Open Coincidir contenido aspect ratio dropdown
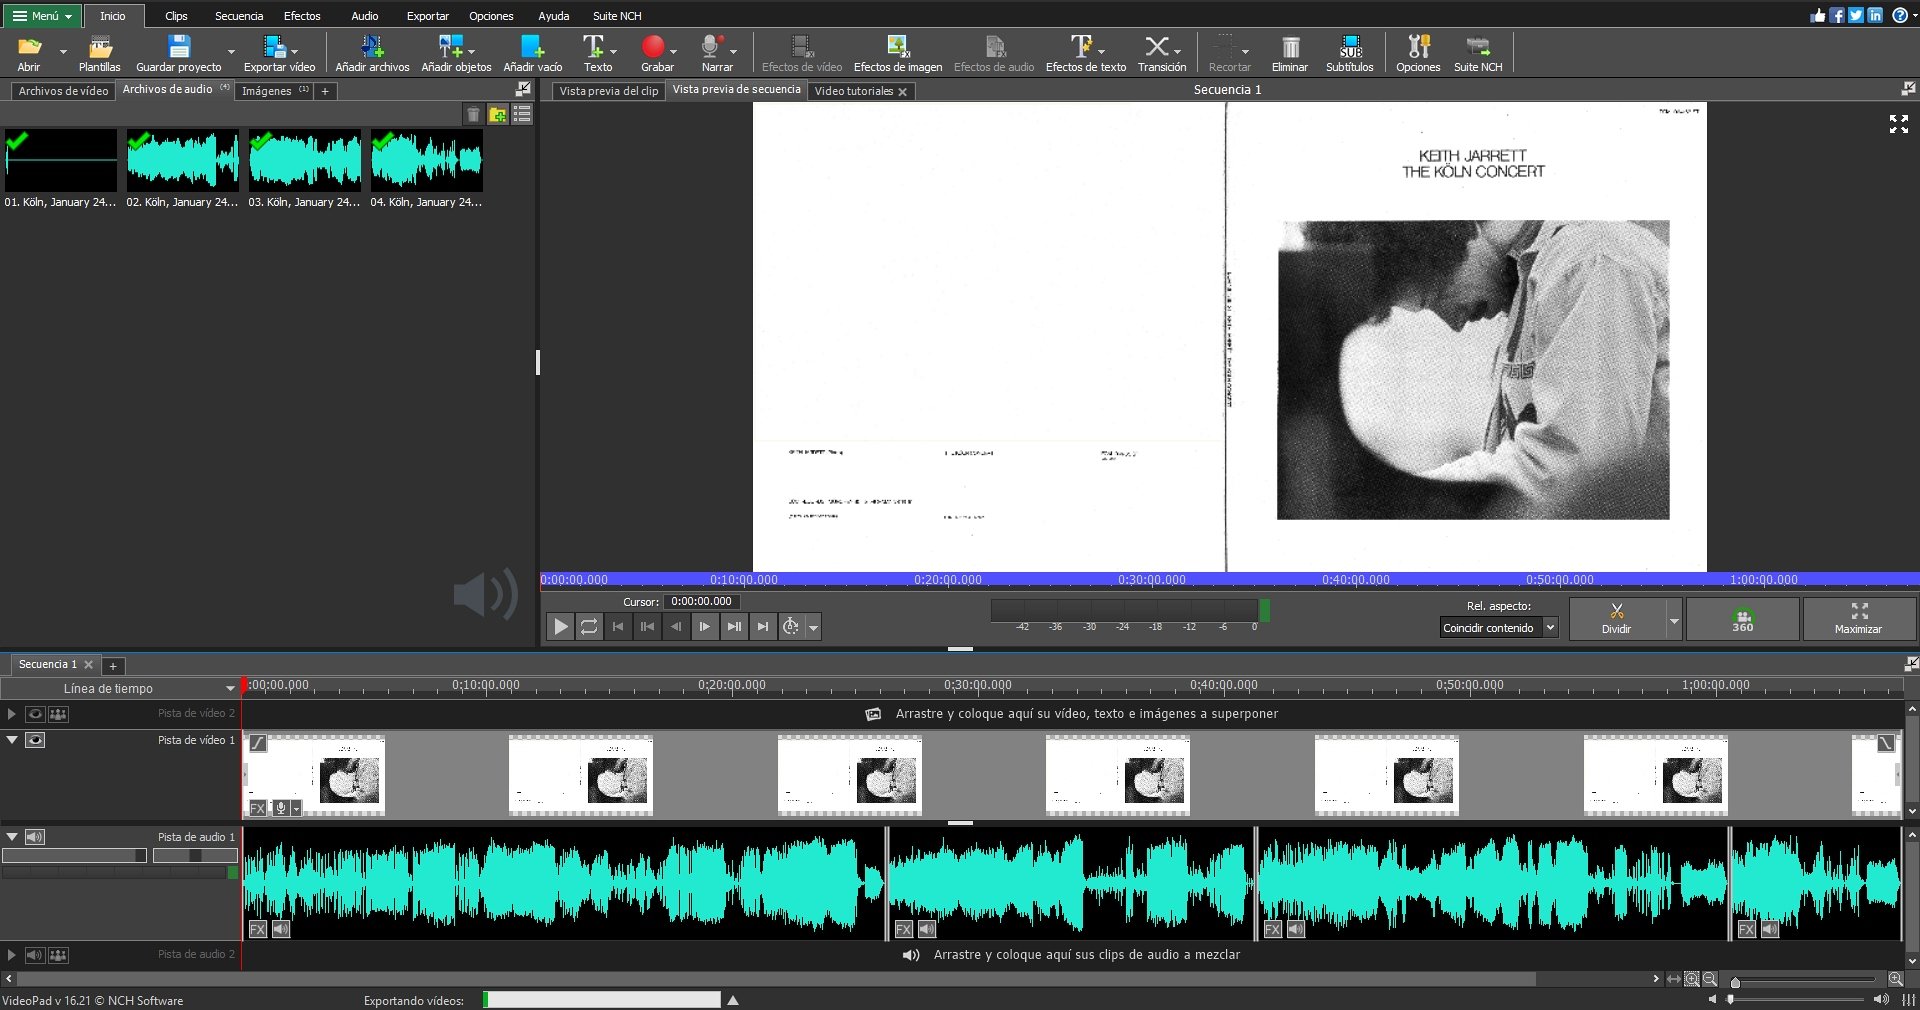The height and width of the screenshot is (1010, 1920). click(1499, 628)
